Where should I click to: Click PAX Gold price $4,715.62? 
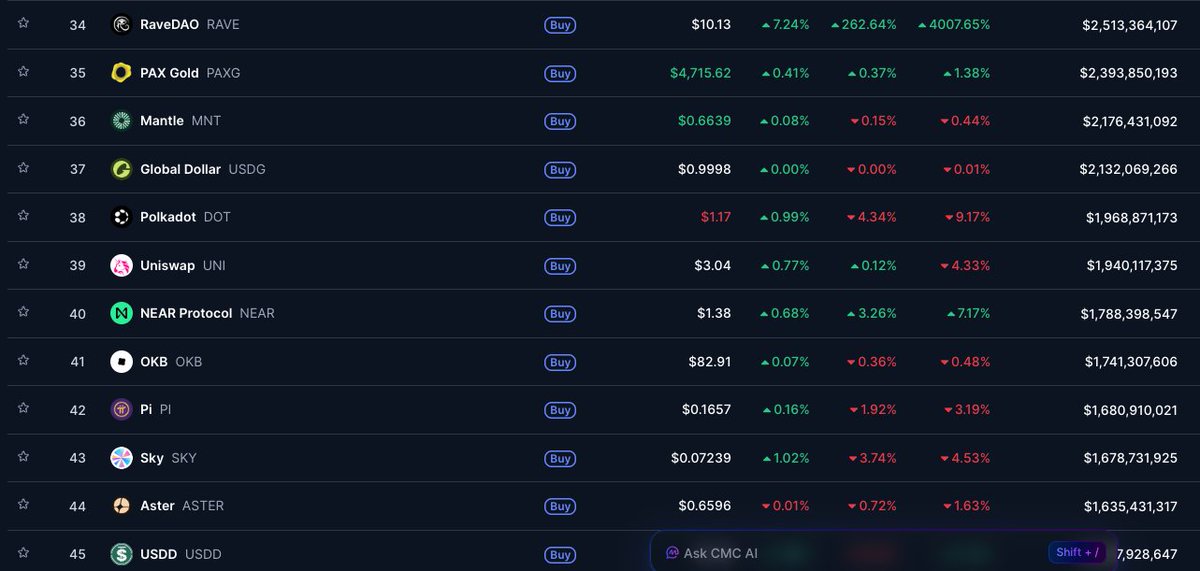700,73
